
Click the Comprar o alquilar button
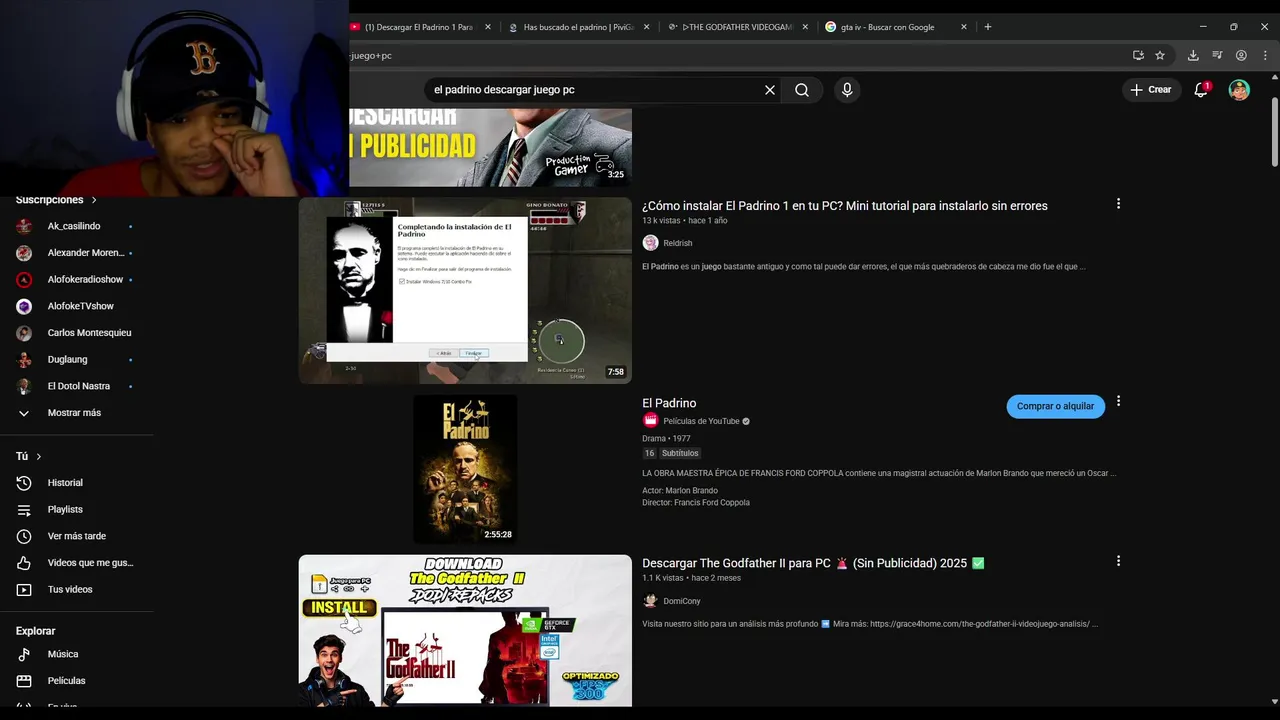click(1055, 406)
